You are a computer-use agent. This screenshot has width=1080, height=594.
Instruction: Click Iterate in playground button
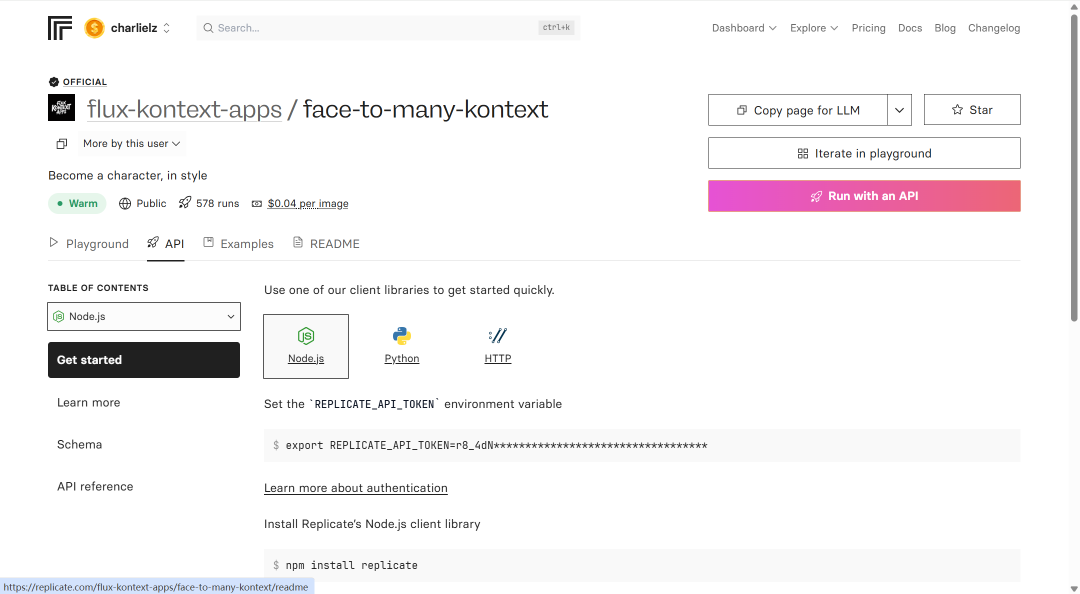tap(864, 153)
